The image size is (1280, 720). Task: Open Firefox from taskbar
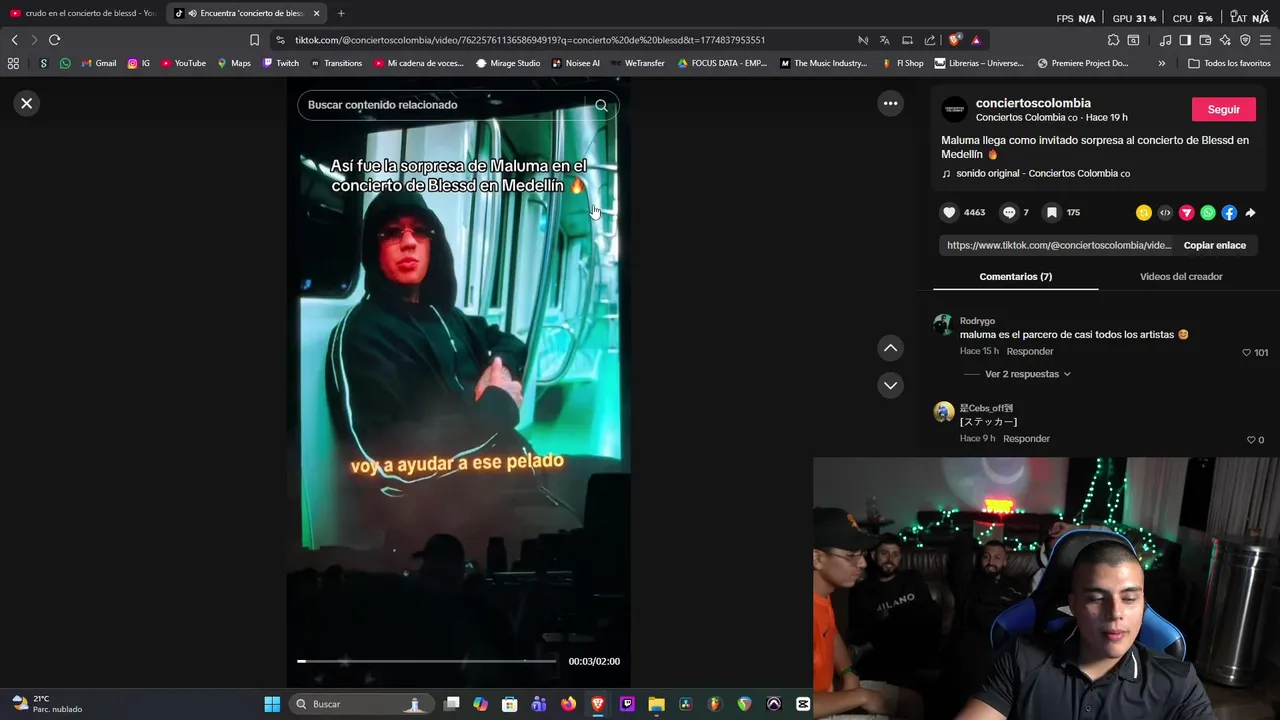(569, 704)
